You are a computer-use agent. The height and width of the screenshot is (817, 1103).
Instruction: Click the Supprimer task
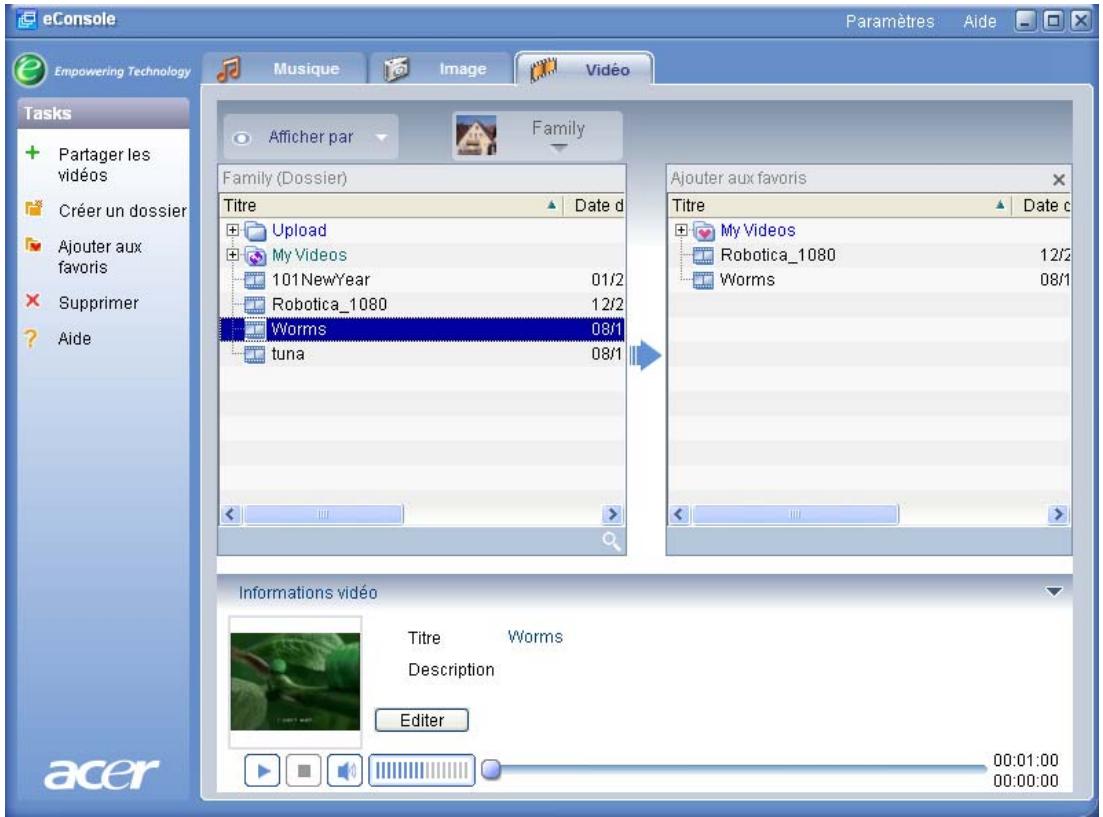(x=98, y=303)
